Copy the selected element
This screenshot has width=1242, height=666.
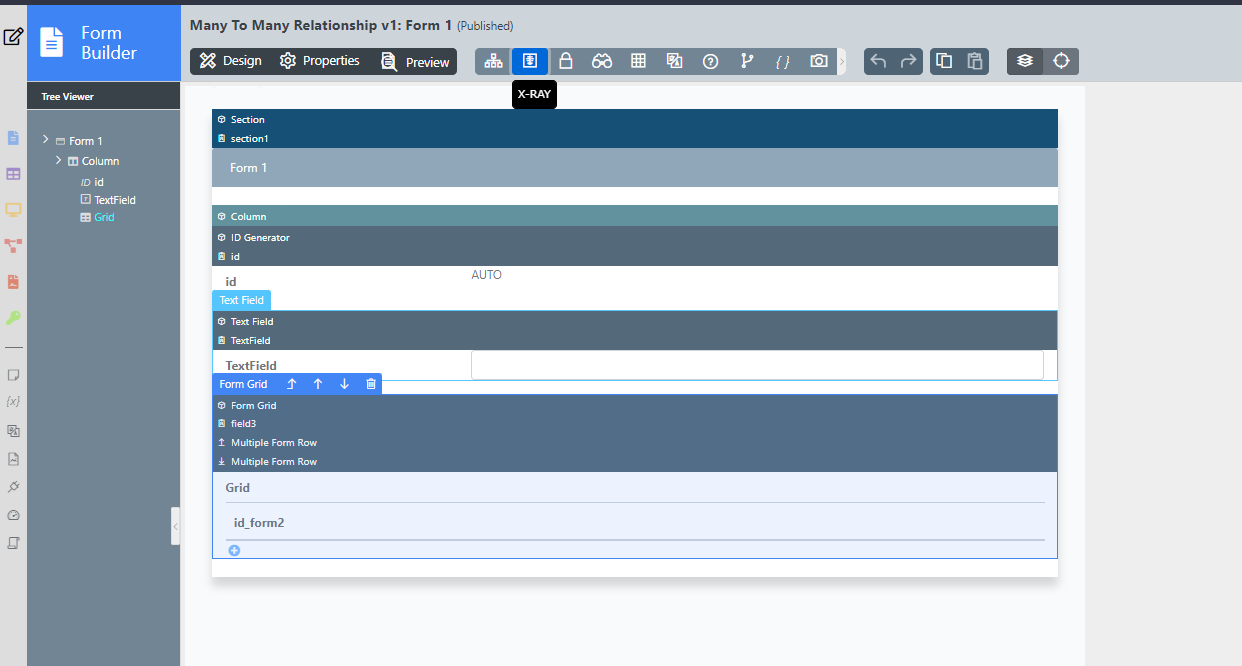(x=944, y=61)
